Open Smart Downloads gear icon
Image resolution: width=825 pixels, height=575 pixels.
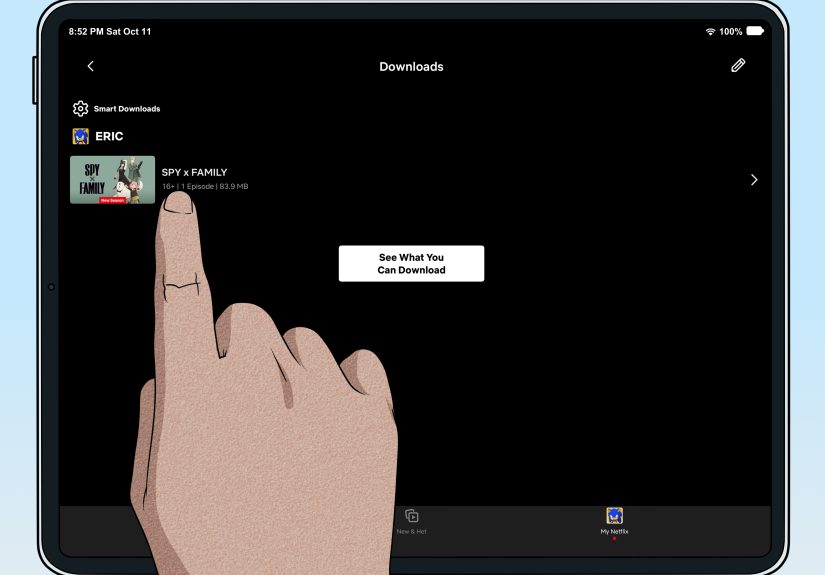[81, 108]
